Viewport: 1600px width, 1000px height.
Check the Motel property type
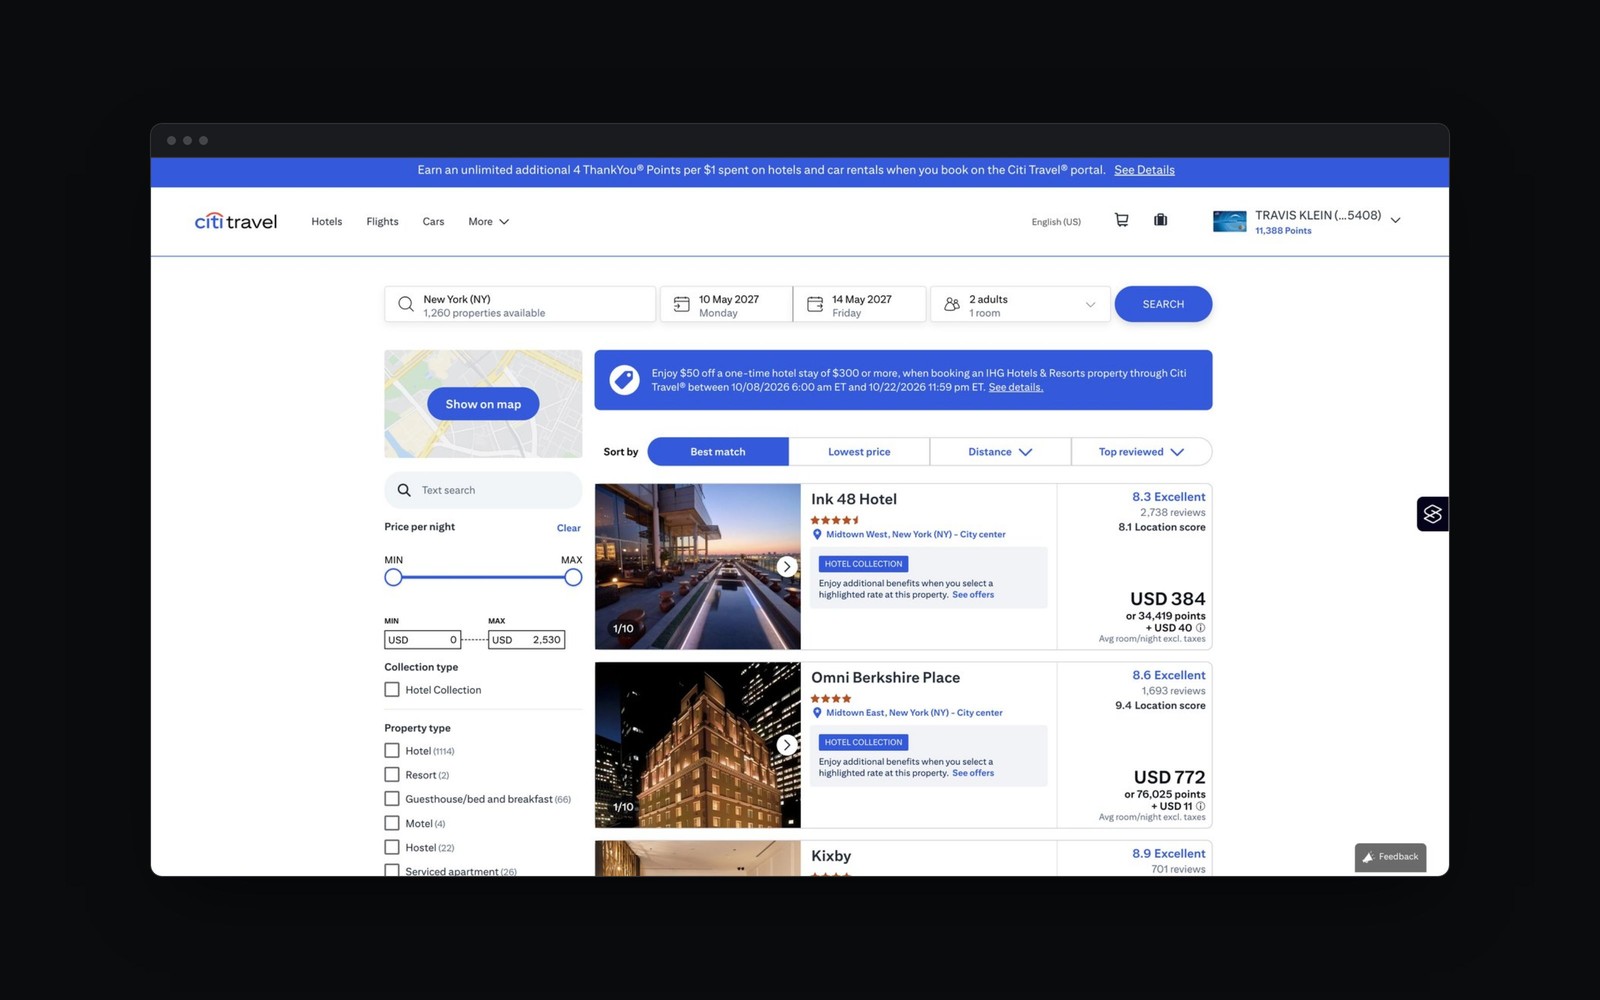click(x=392, y=823)
